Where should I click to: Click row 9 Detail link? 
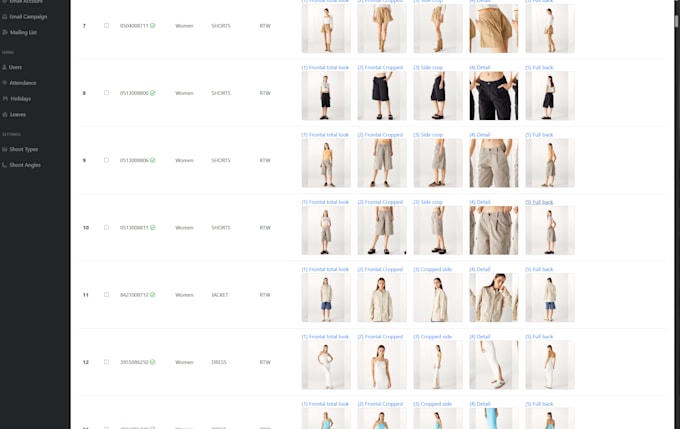[x=480, y=135]
